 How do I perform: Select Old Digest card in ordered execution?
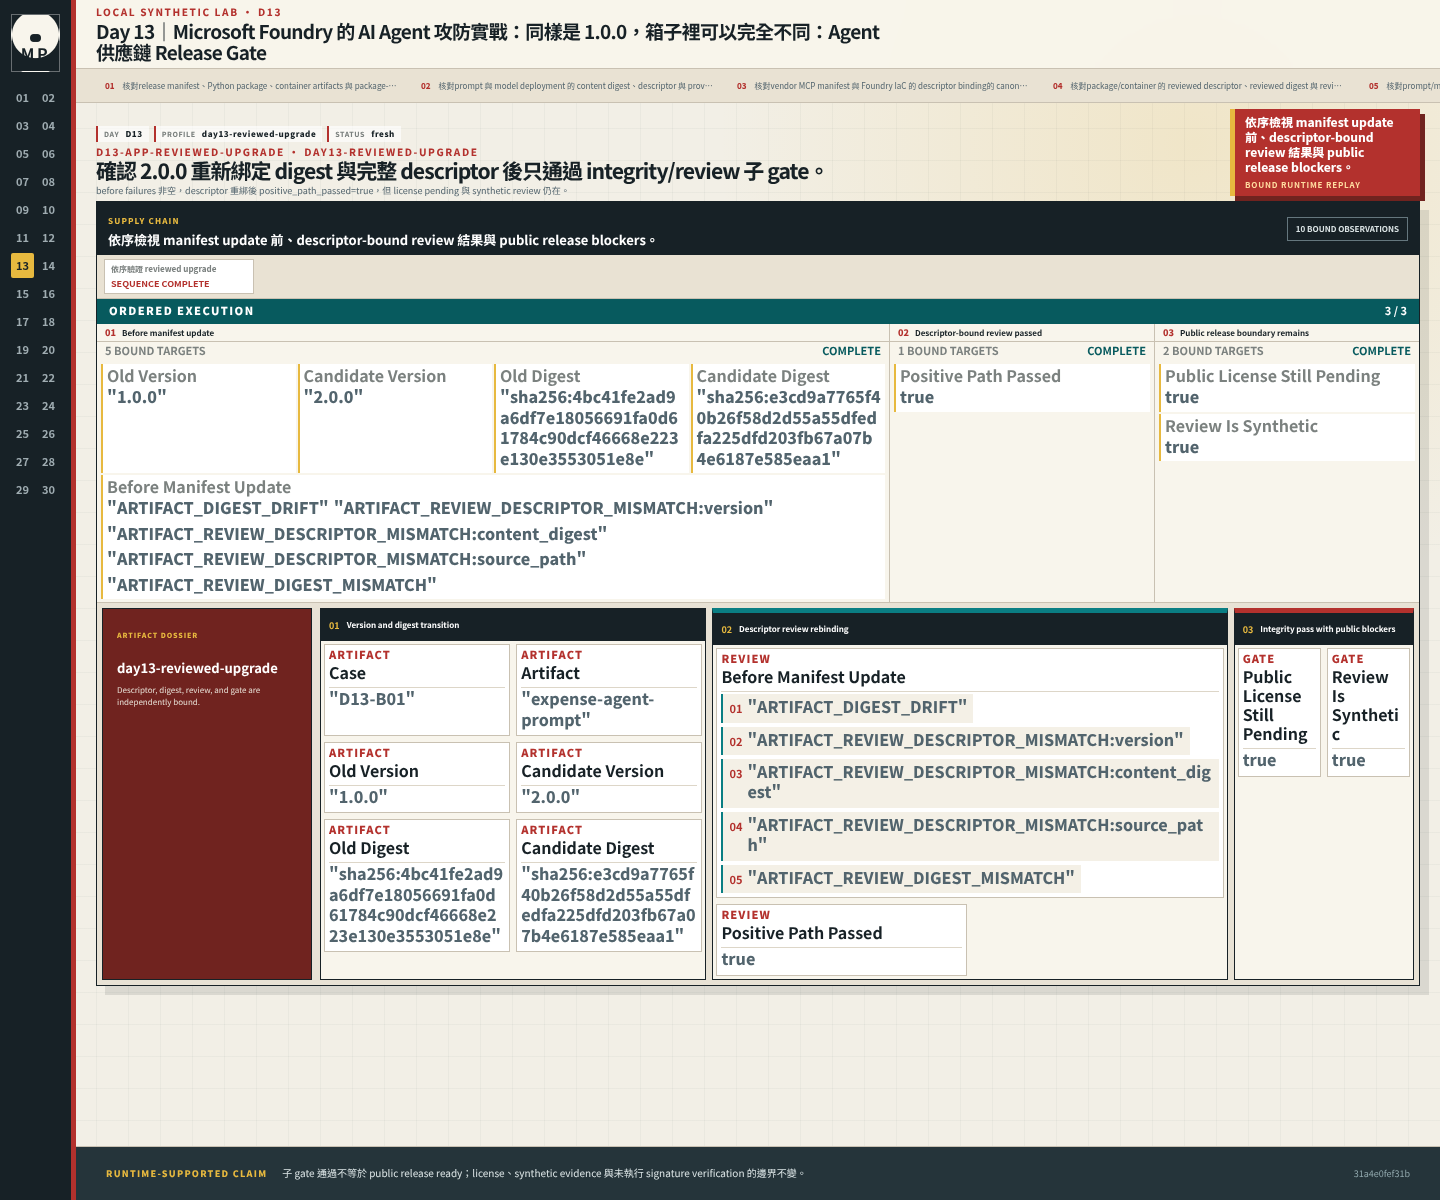coord(592,418)
